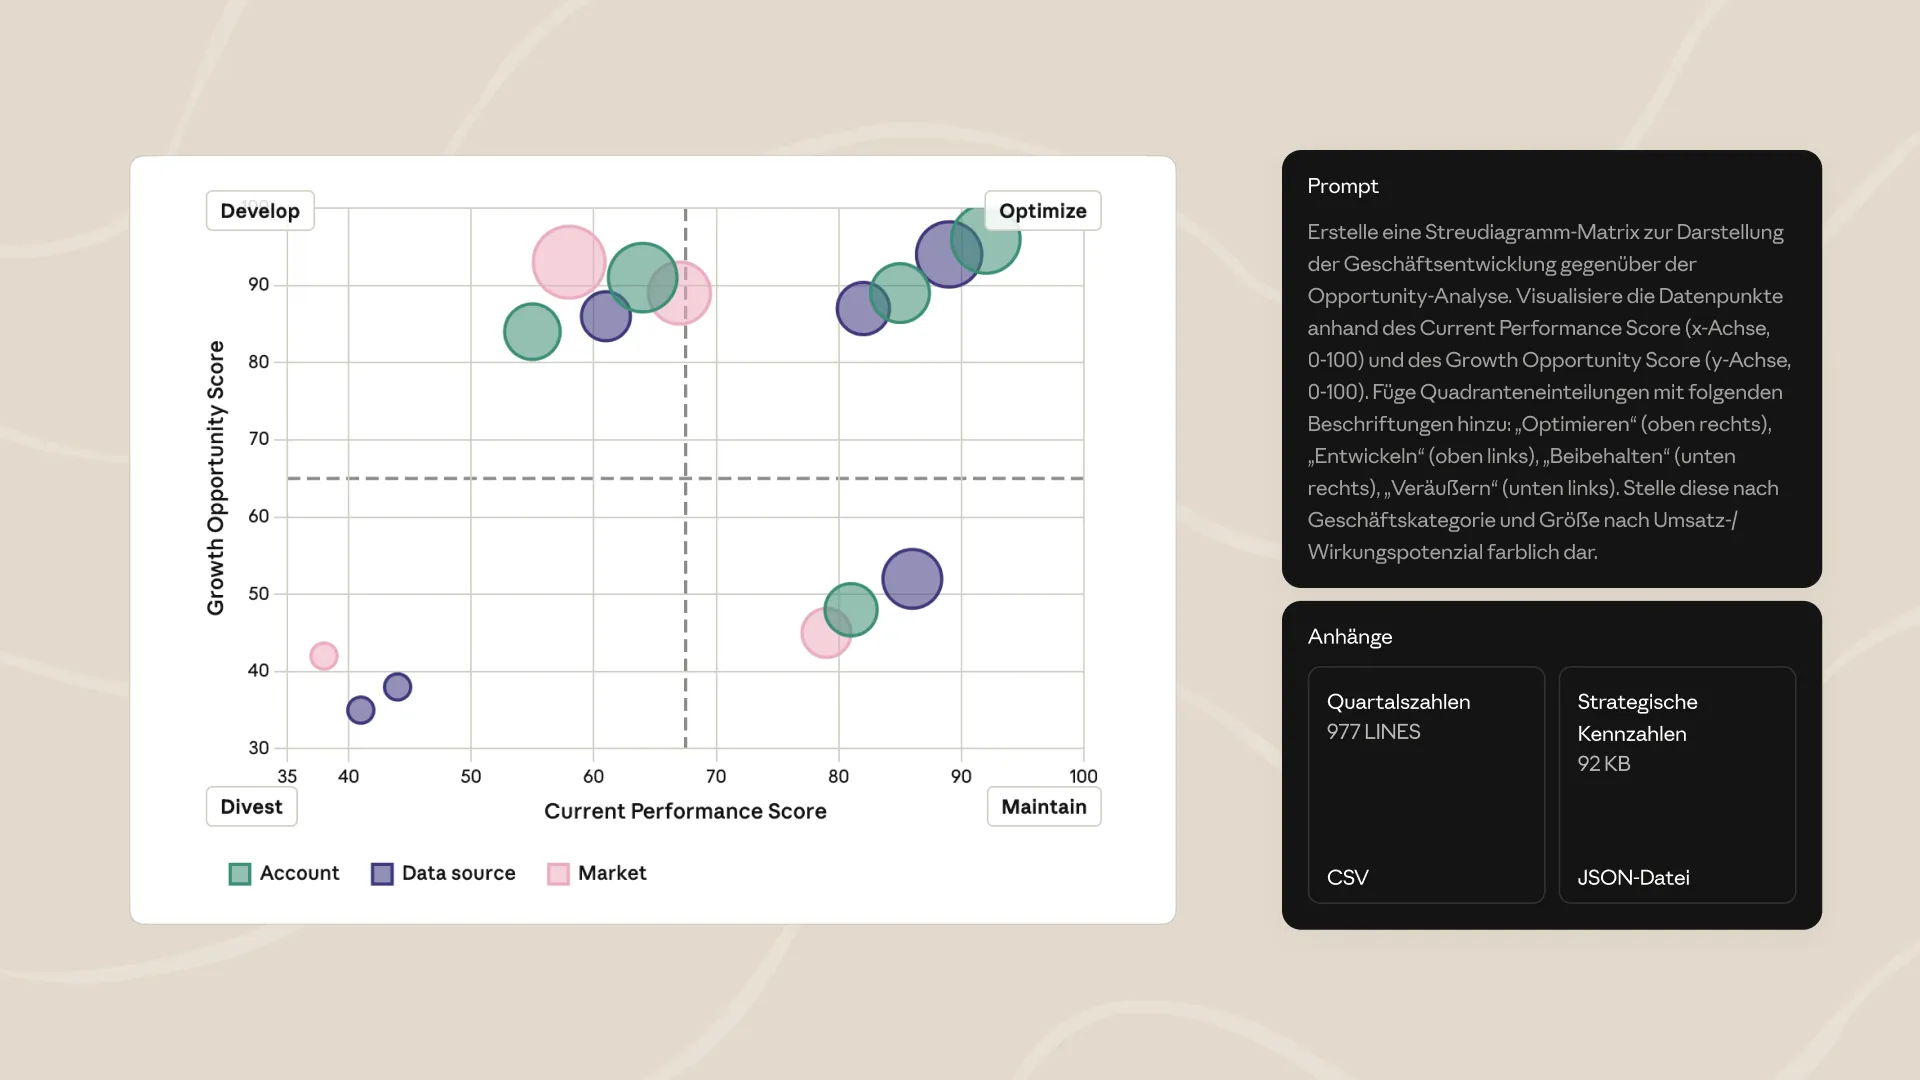Toggle the Data source legend label

pyautogui.click(x=458, y=873)
